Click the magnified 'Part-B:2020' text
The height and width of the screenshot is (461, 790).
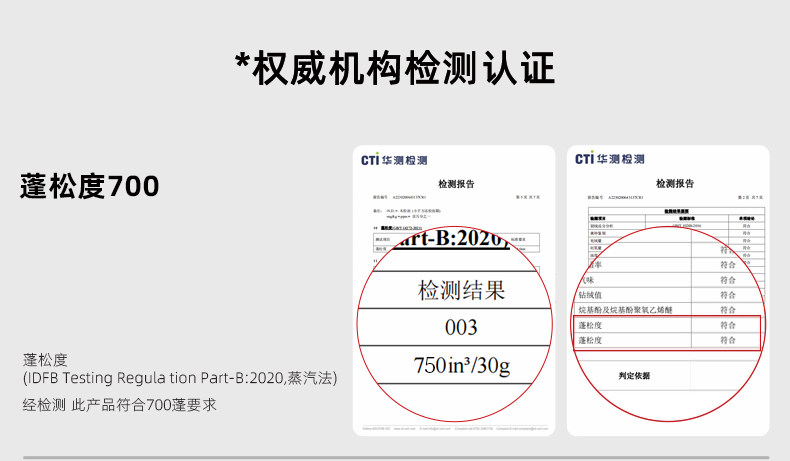click(450, 239)
